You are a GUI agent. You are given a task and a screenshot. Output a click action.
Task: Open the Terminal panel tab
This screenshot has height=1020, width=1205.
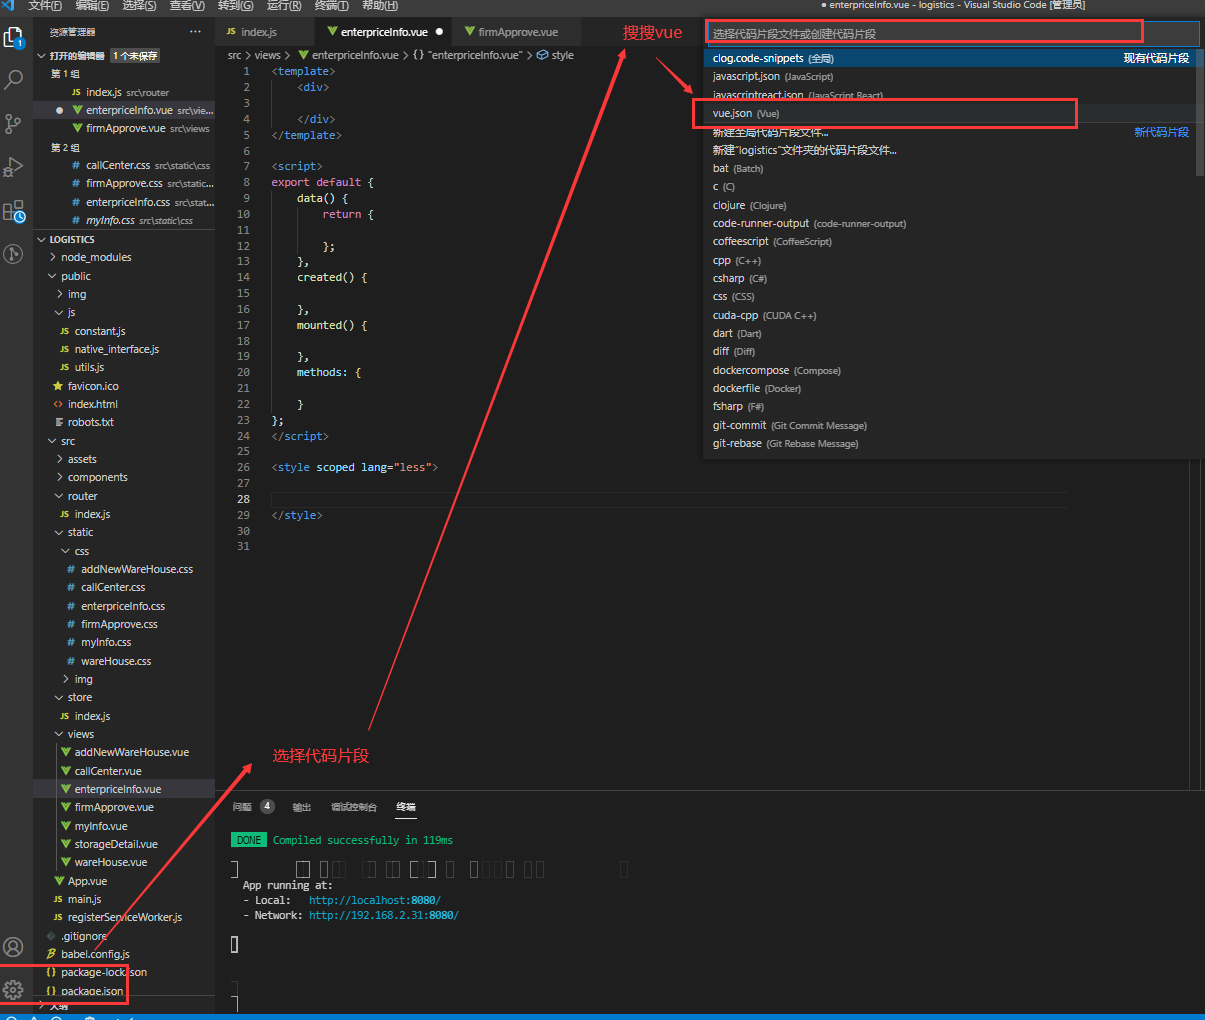pos(406,807)
